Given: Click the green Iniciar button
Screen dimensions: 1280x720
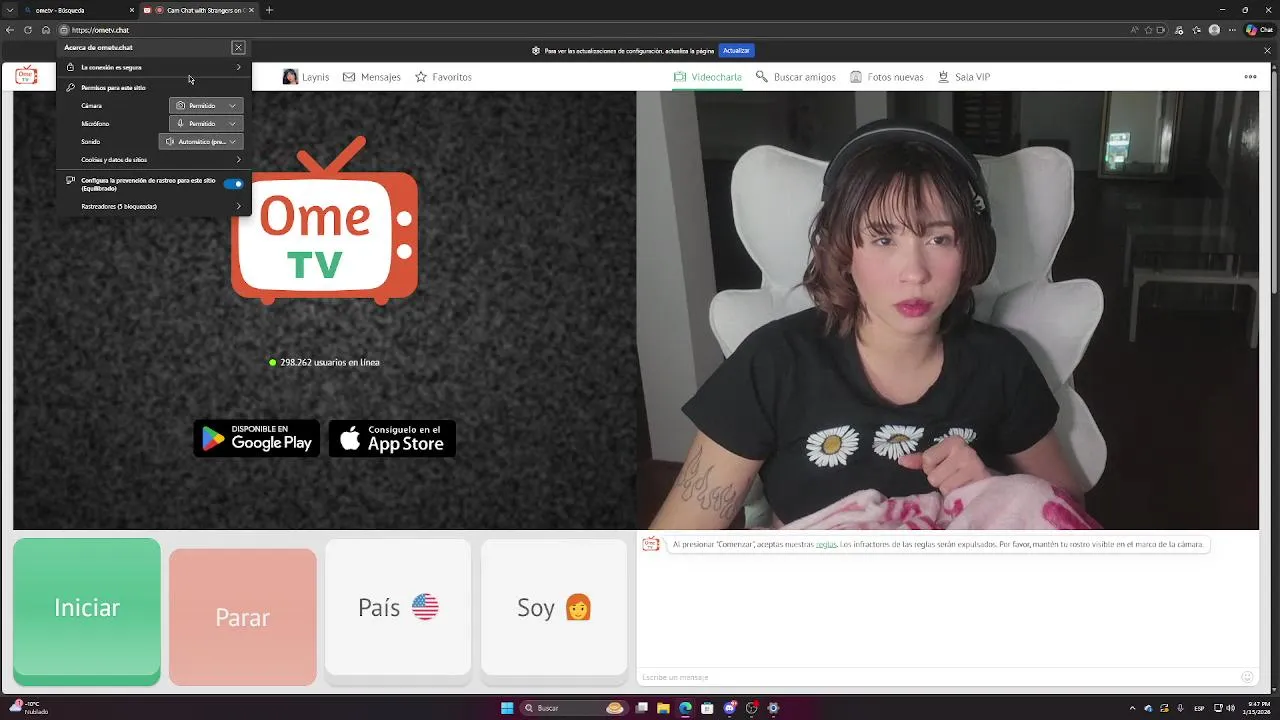Looking at the screenshot, I should pyautogui.click(x=87, y=611).
